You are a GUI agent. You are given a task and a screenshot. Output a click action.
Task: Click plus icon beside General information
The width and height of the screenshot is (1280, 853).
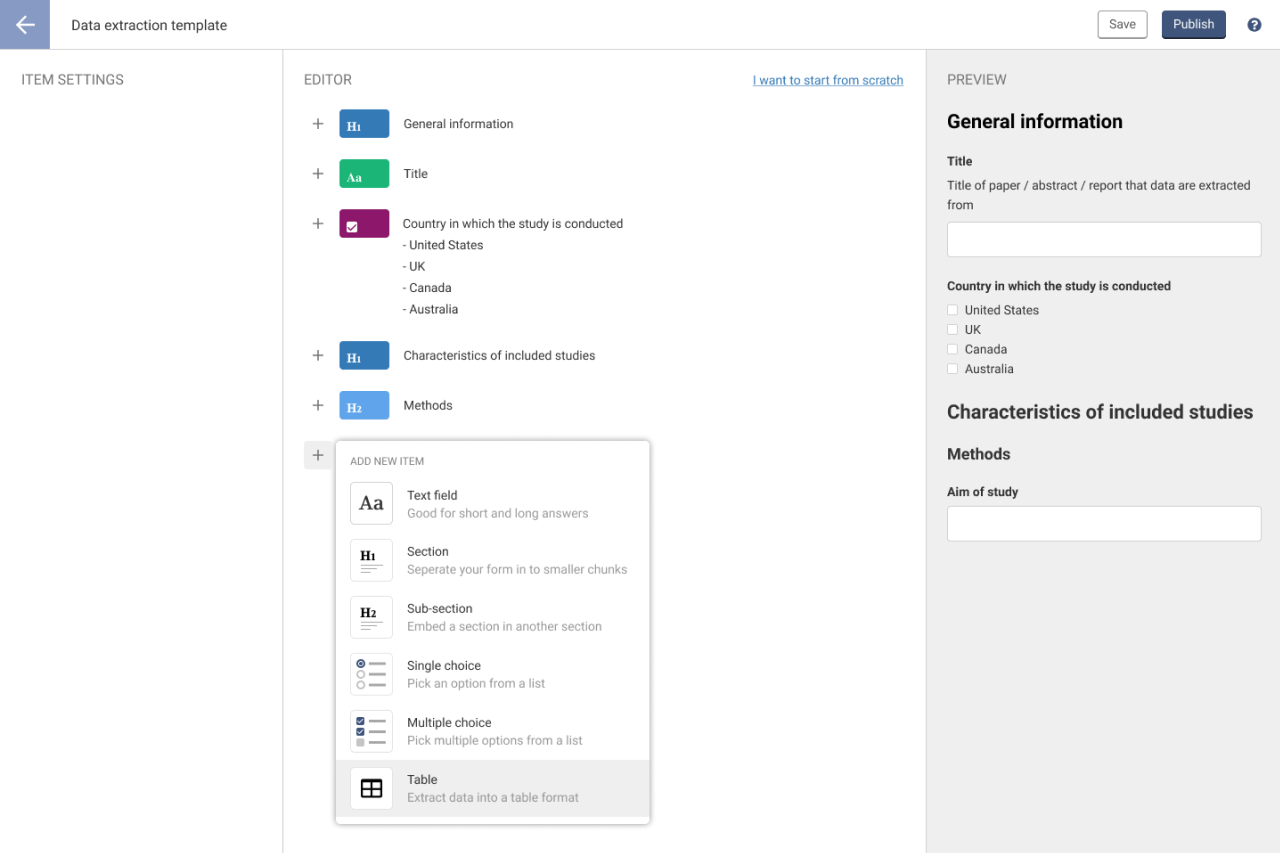coord(318,124)
